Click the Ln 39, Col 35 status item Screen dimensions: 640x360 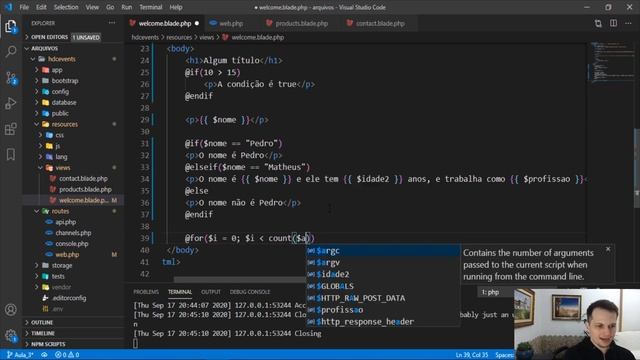[471, 355]
